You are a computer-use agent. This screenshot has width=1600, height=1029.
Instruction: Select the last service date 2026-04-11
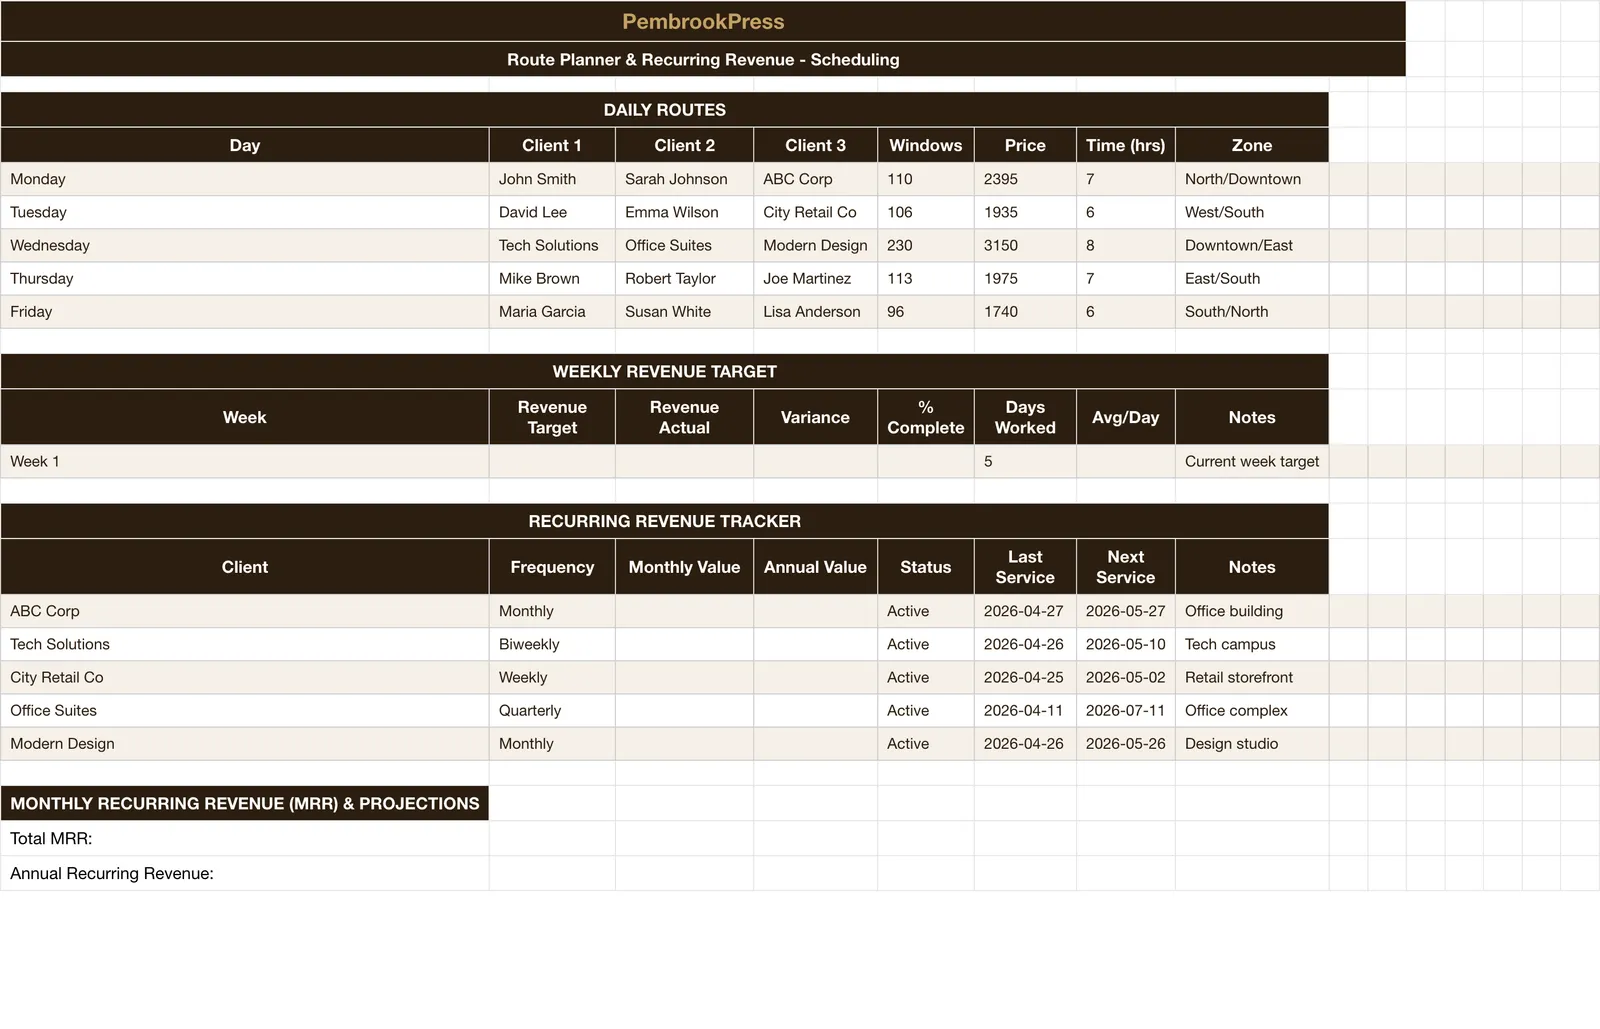point(1025,710)
